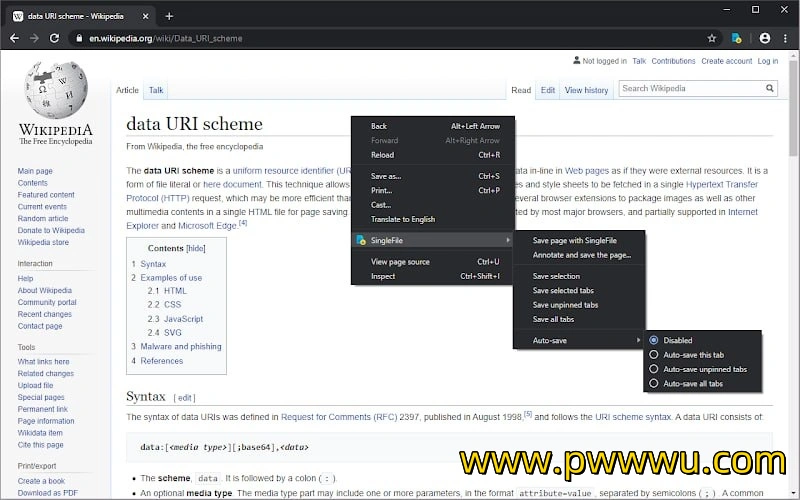Close the data URI scheme tab
800x500 pixels.
(145, 16)
